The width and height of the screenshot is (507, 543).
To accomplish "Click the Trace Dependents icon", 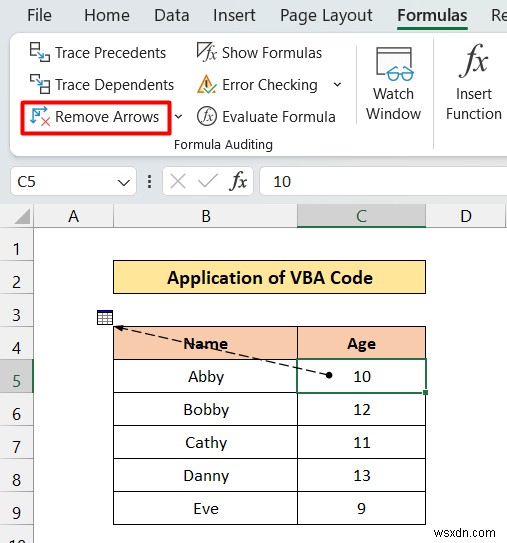I will pos(39,84).
